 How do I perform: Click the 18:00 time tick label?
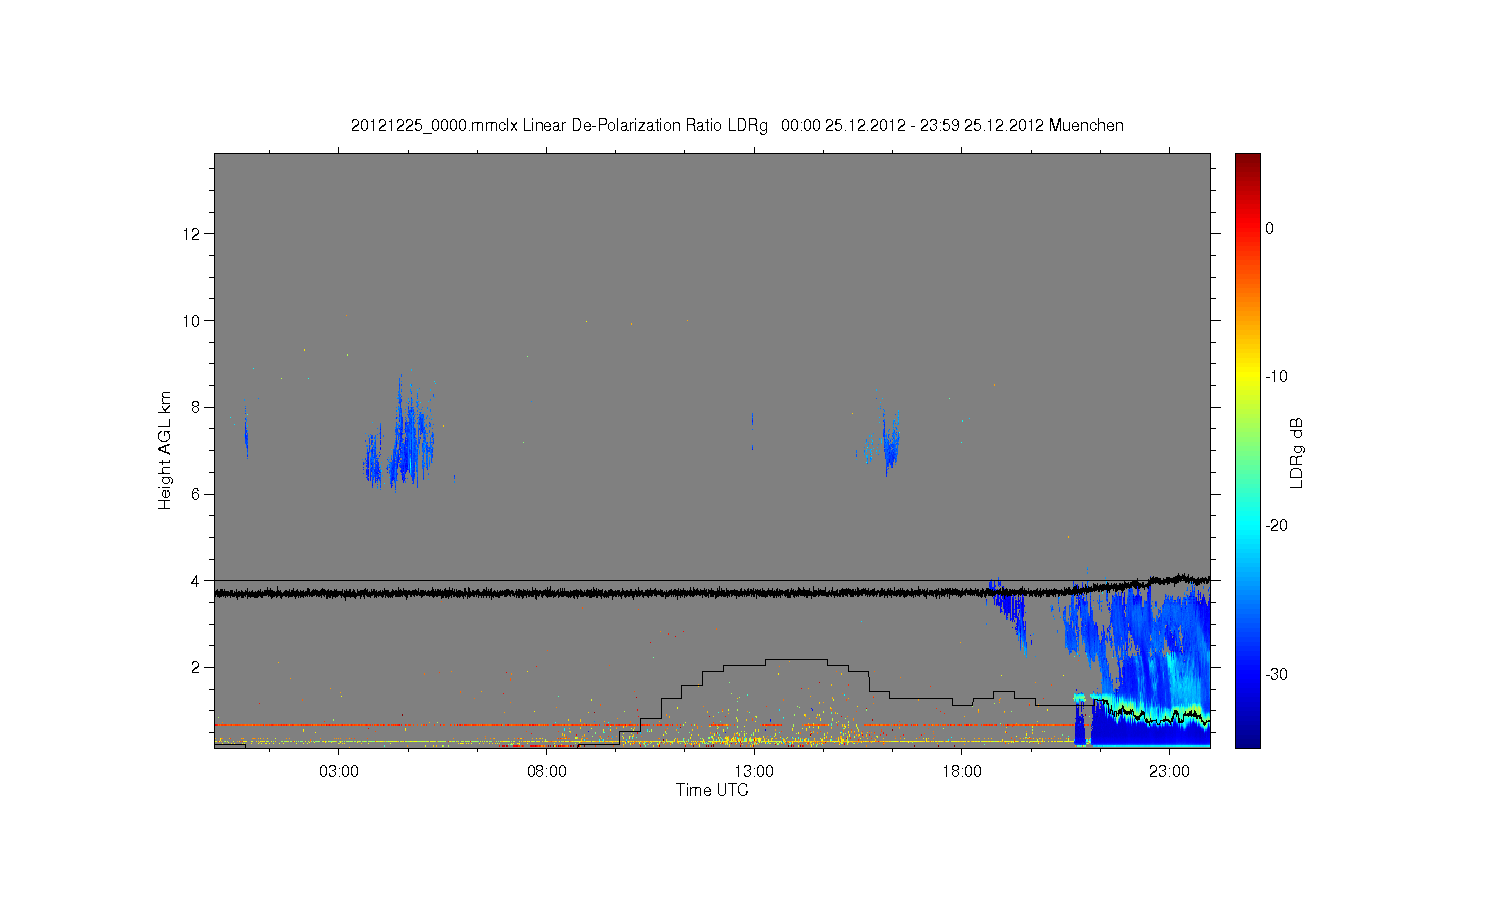[x=962, y=772]
